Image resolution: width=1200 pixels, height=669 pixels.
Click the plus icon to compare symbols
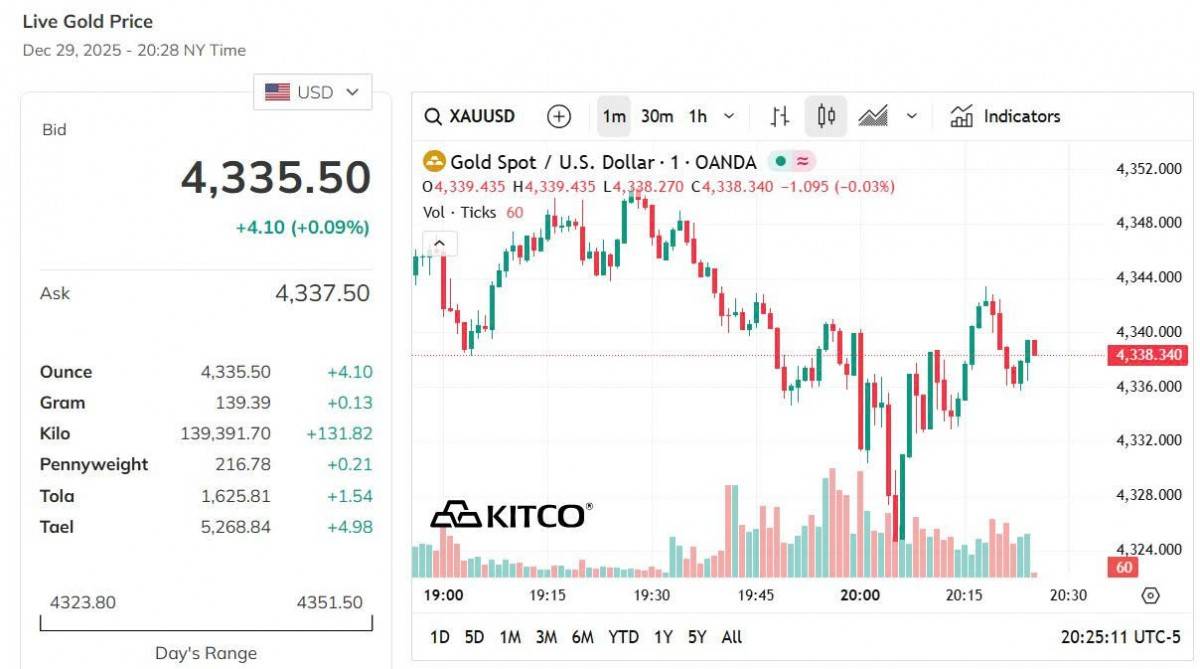click(559, 115)
